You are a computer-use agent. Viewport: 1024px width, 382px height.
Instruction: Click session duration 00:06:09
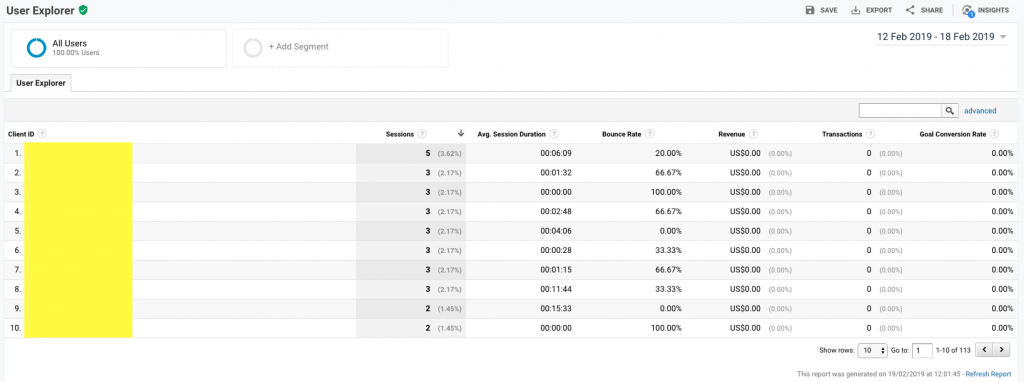[556, 153]
